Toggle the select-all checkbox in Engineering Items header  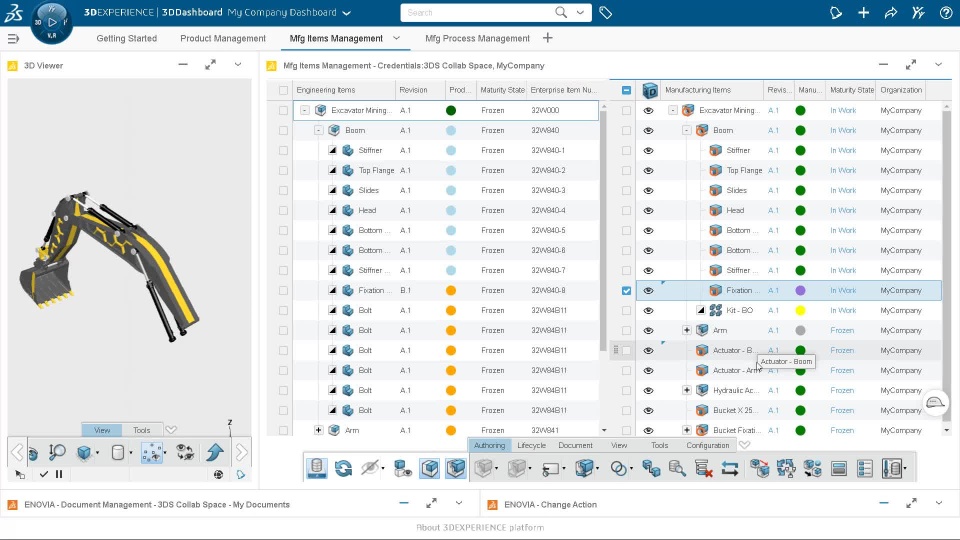[x=283, y=90]
